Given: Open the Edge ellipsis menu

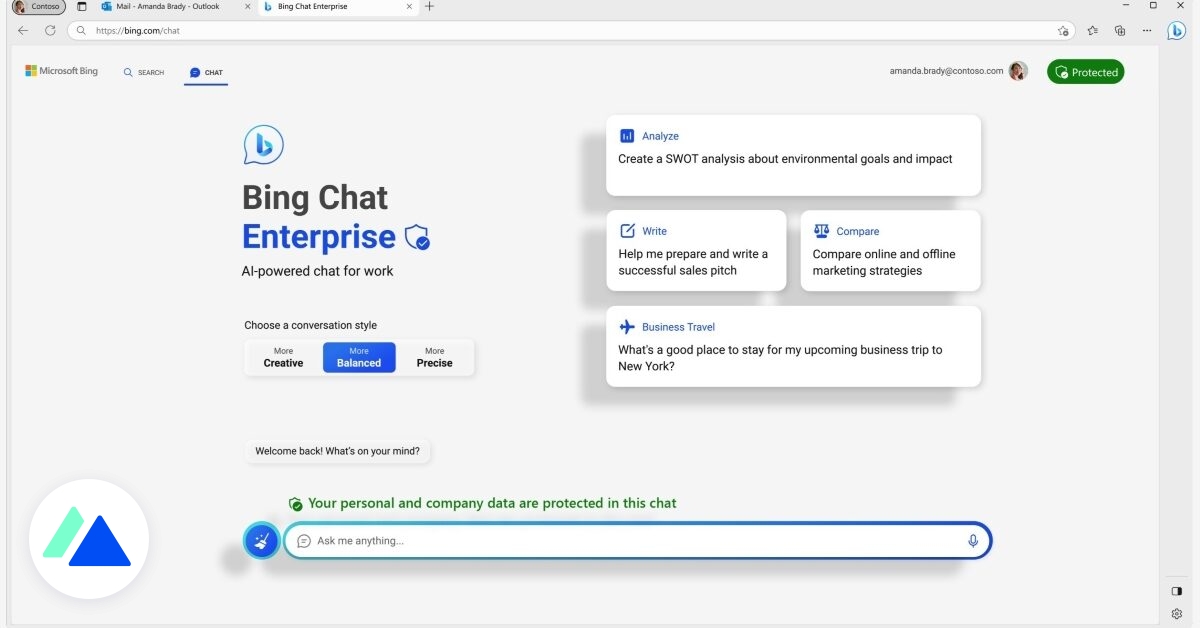Looking at the screenshot, I should [1147, 30].
